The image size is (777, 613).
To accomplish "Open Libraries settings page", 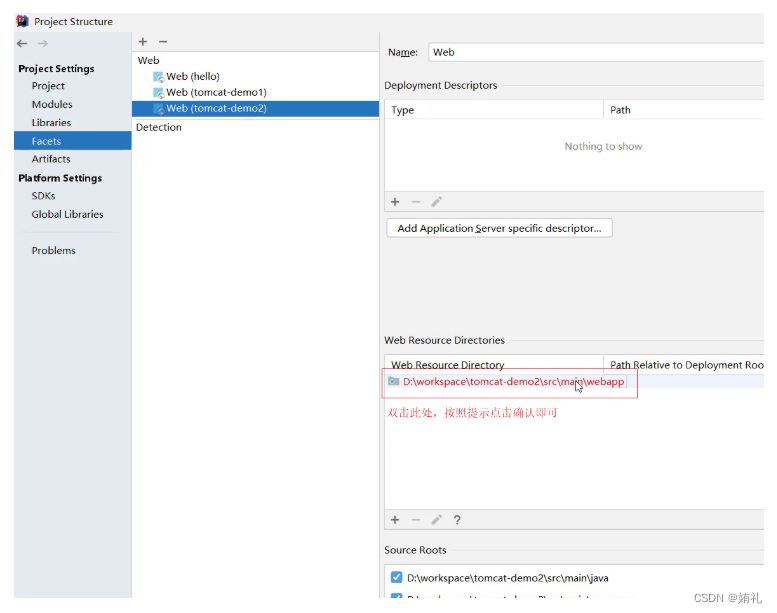I will [51, 122].
